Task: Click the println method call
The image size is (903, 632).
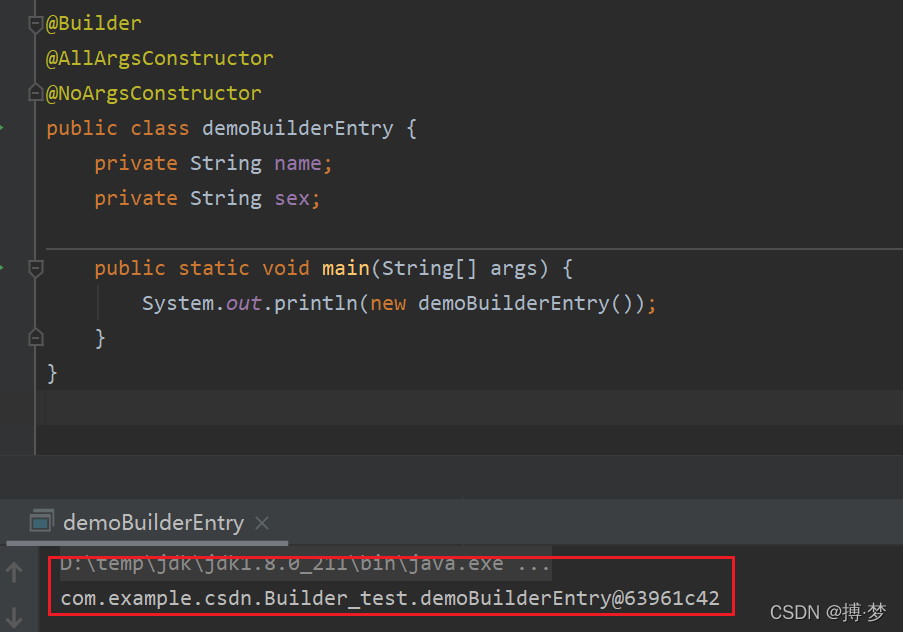Action: 316,304
